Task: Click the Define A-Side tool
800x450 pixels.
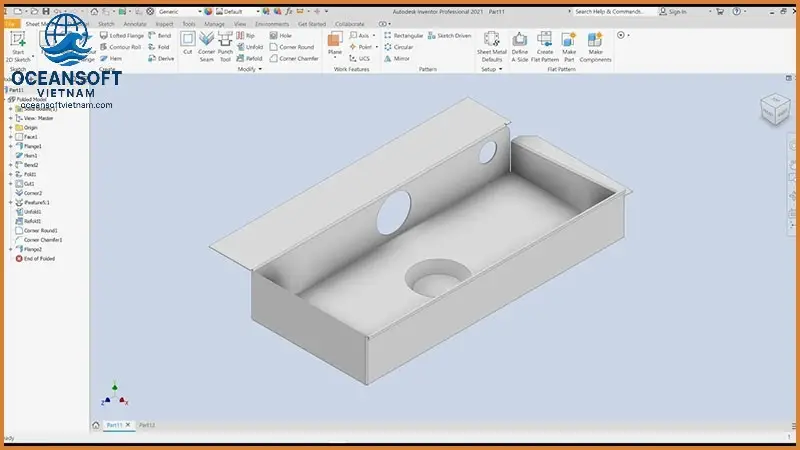Action: click(x=520, y=44)
